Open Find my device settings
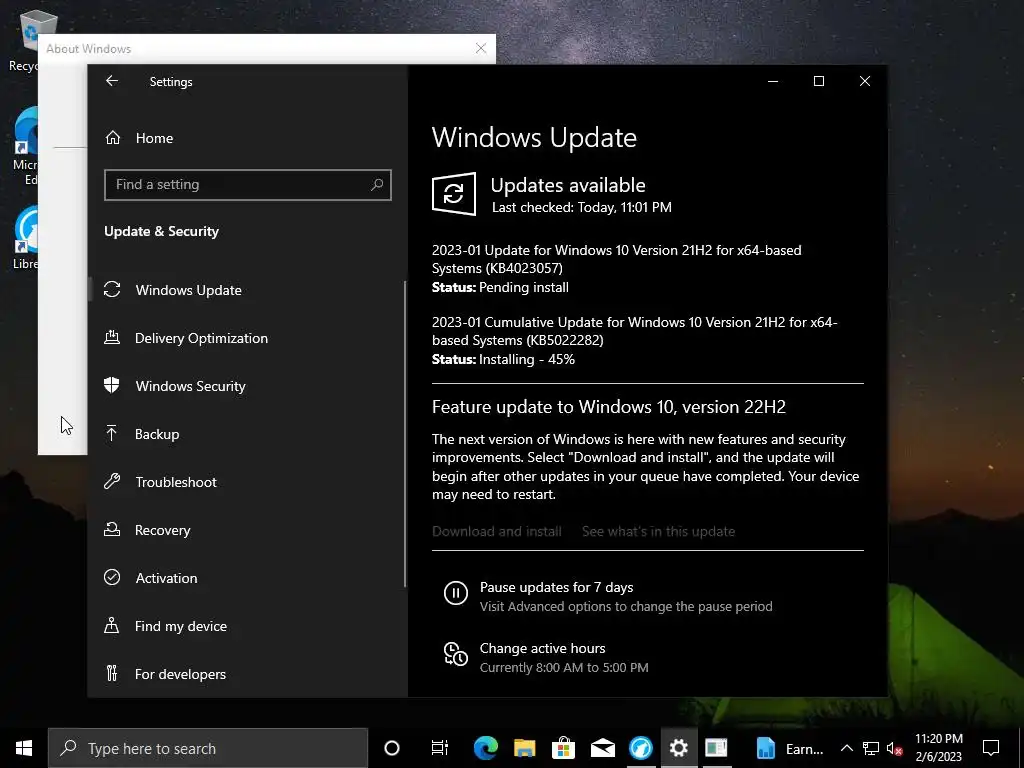Image resolution: width=1024 pixels, height=768 pixels. click(180, 626)
